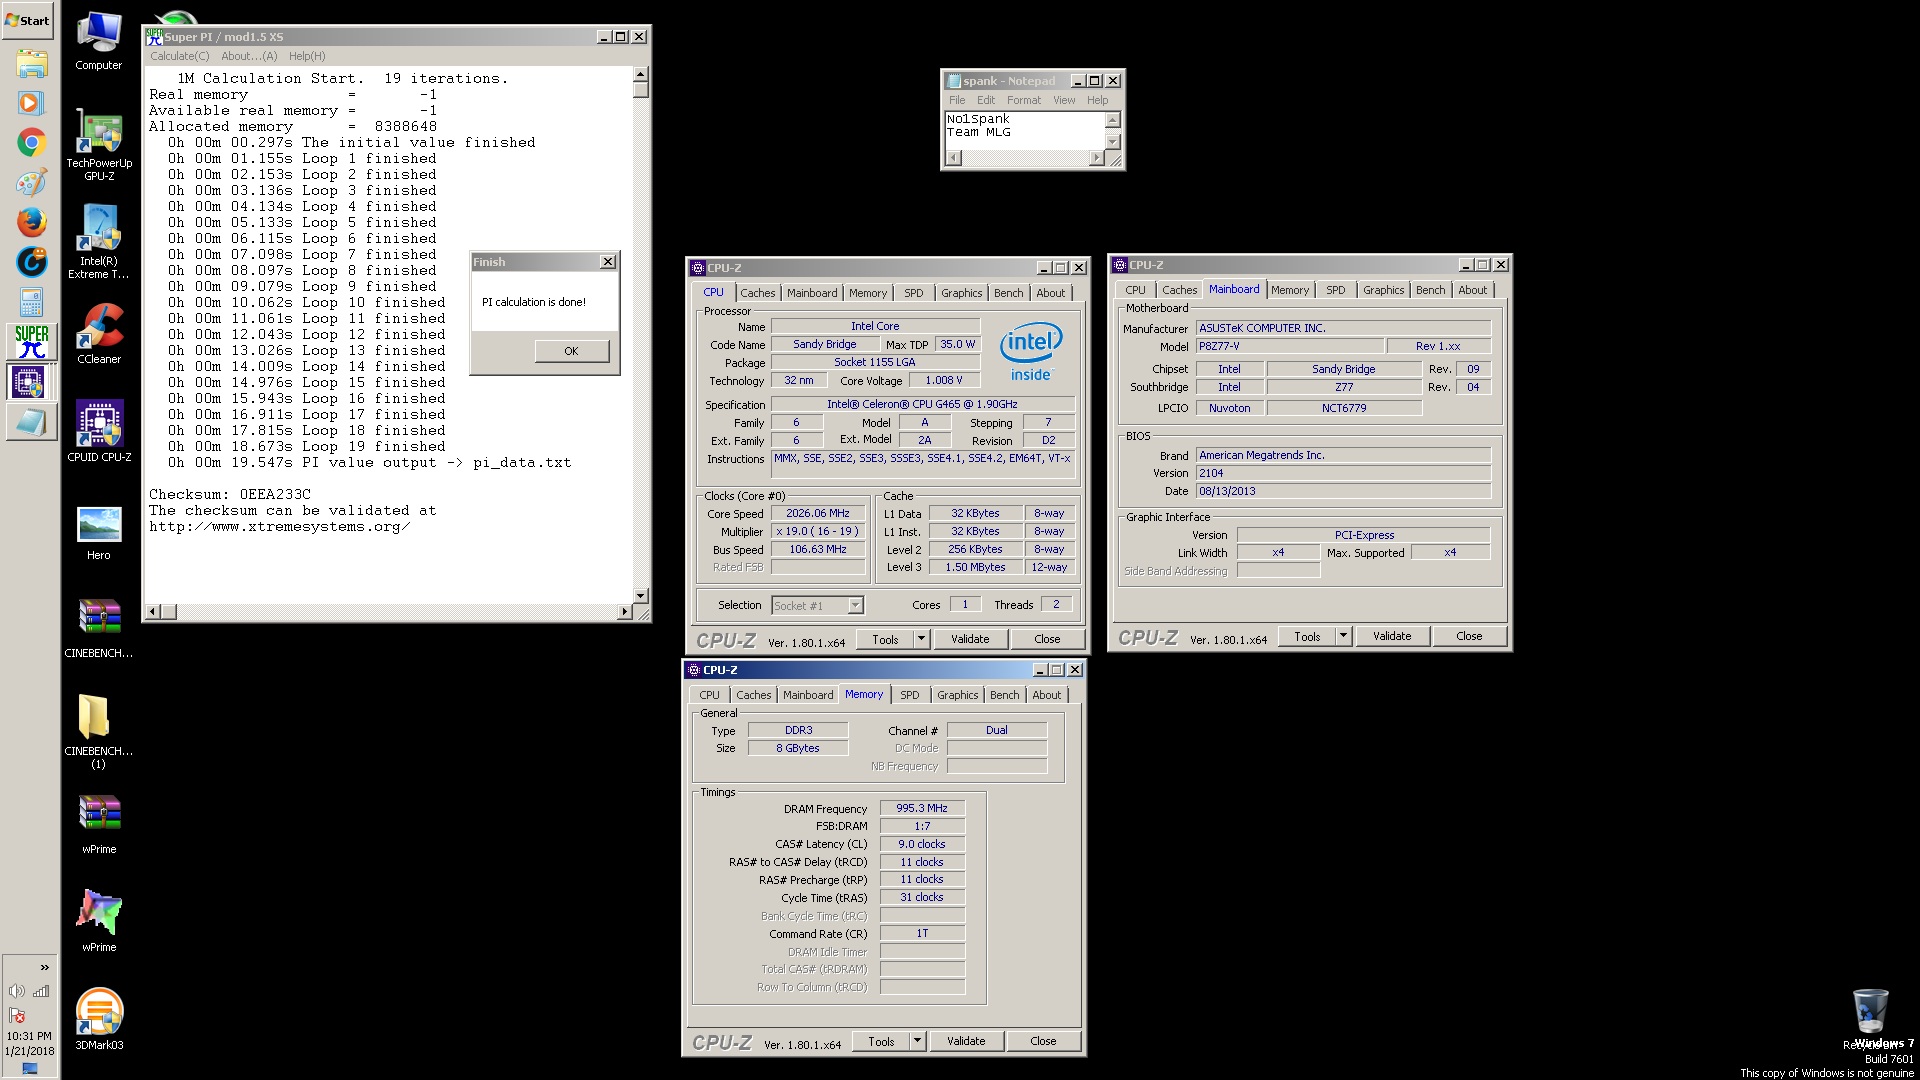Open the Start menu
The width and height of the screenshot is (1920, 1080).
tap(28, 20)
